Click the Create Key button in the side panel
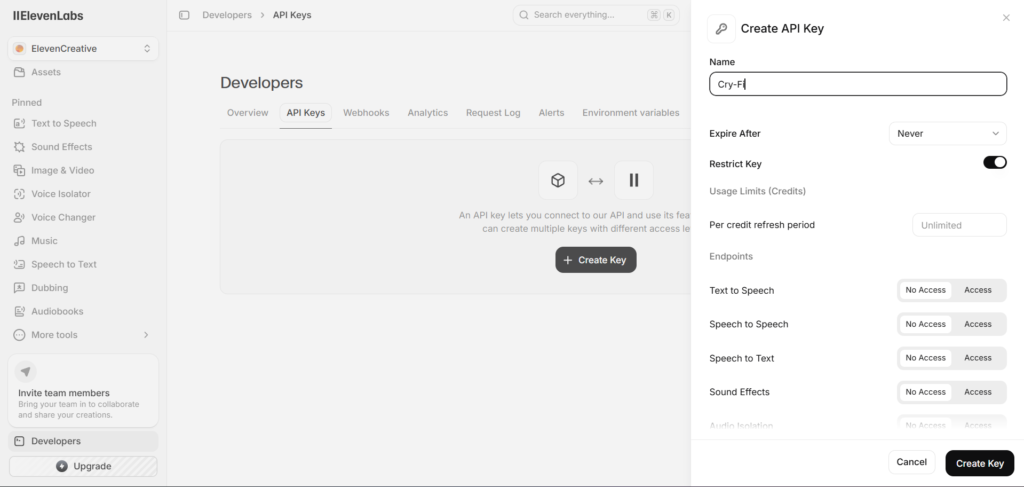1024x487 pixels. point(980,463)
